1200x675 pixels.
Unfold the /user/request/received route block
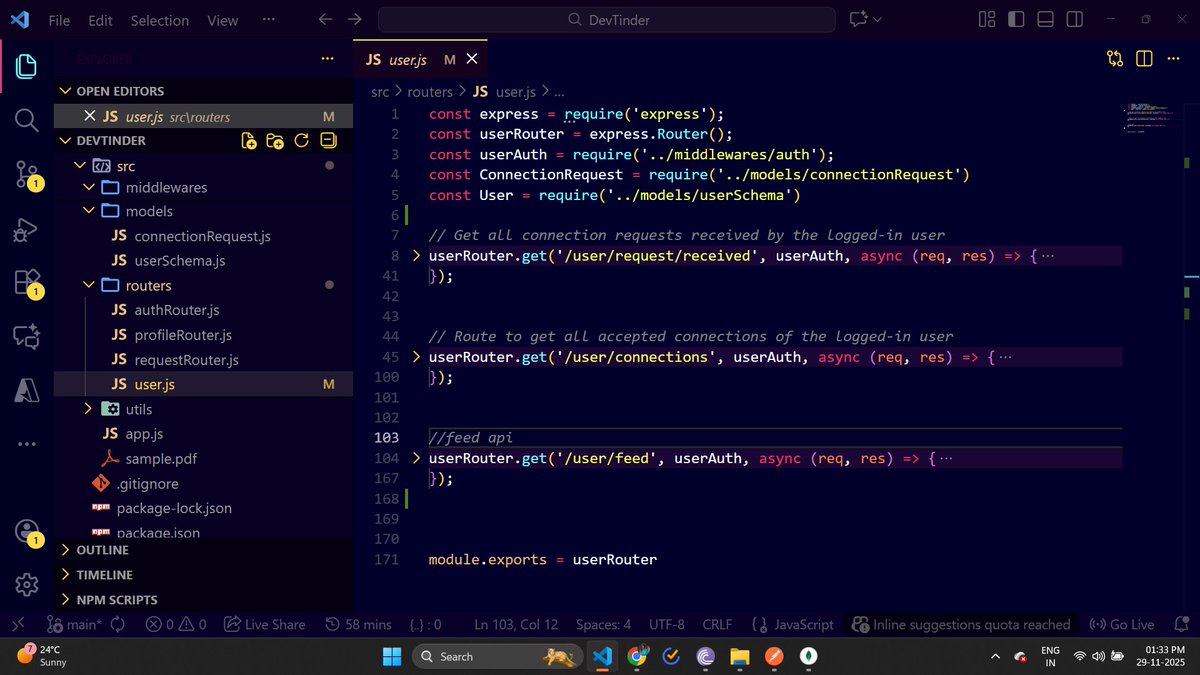(x=417, y=256)
